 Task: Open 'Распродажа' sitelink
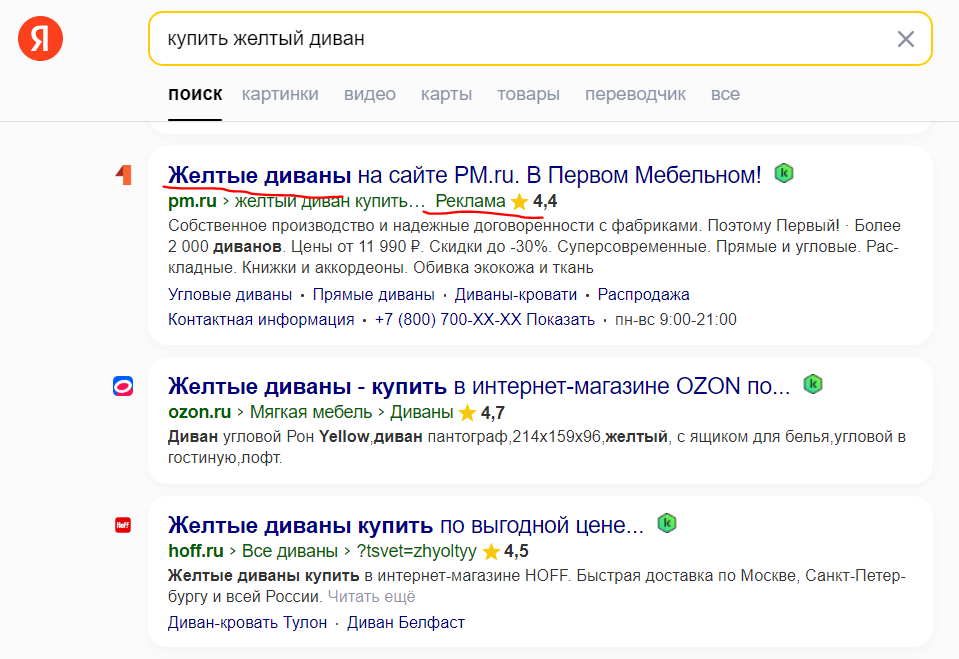pyautogui.click(x=643, y=294)
